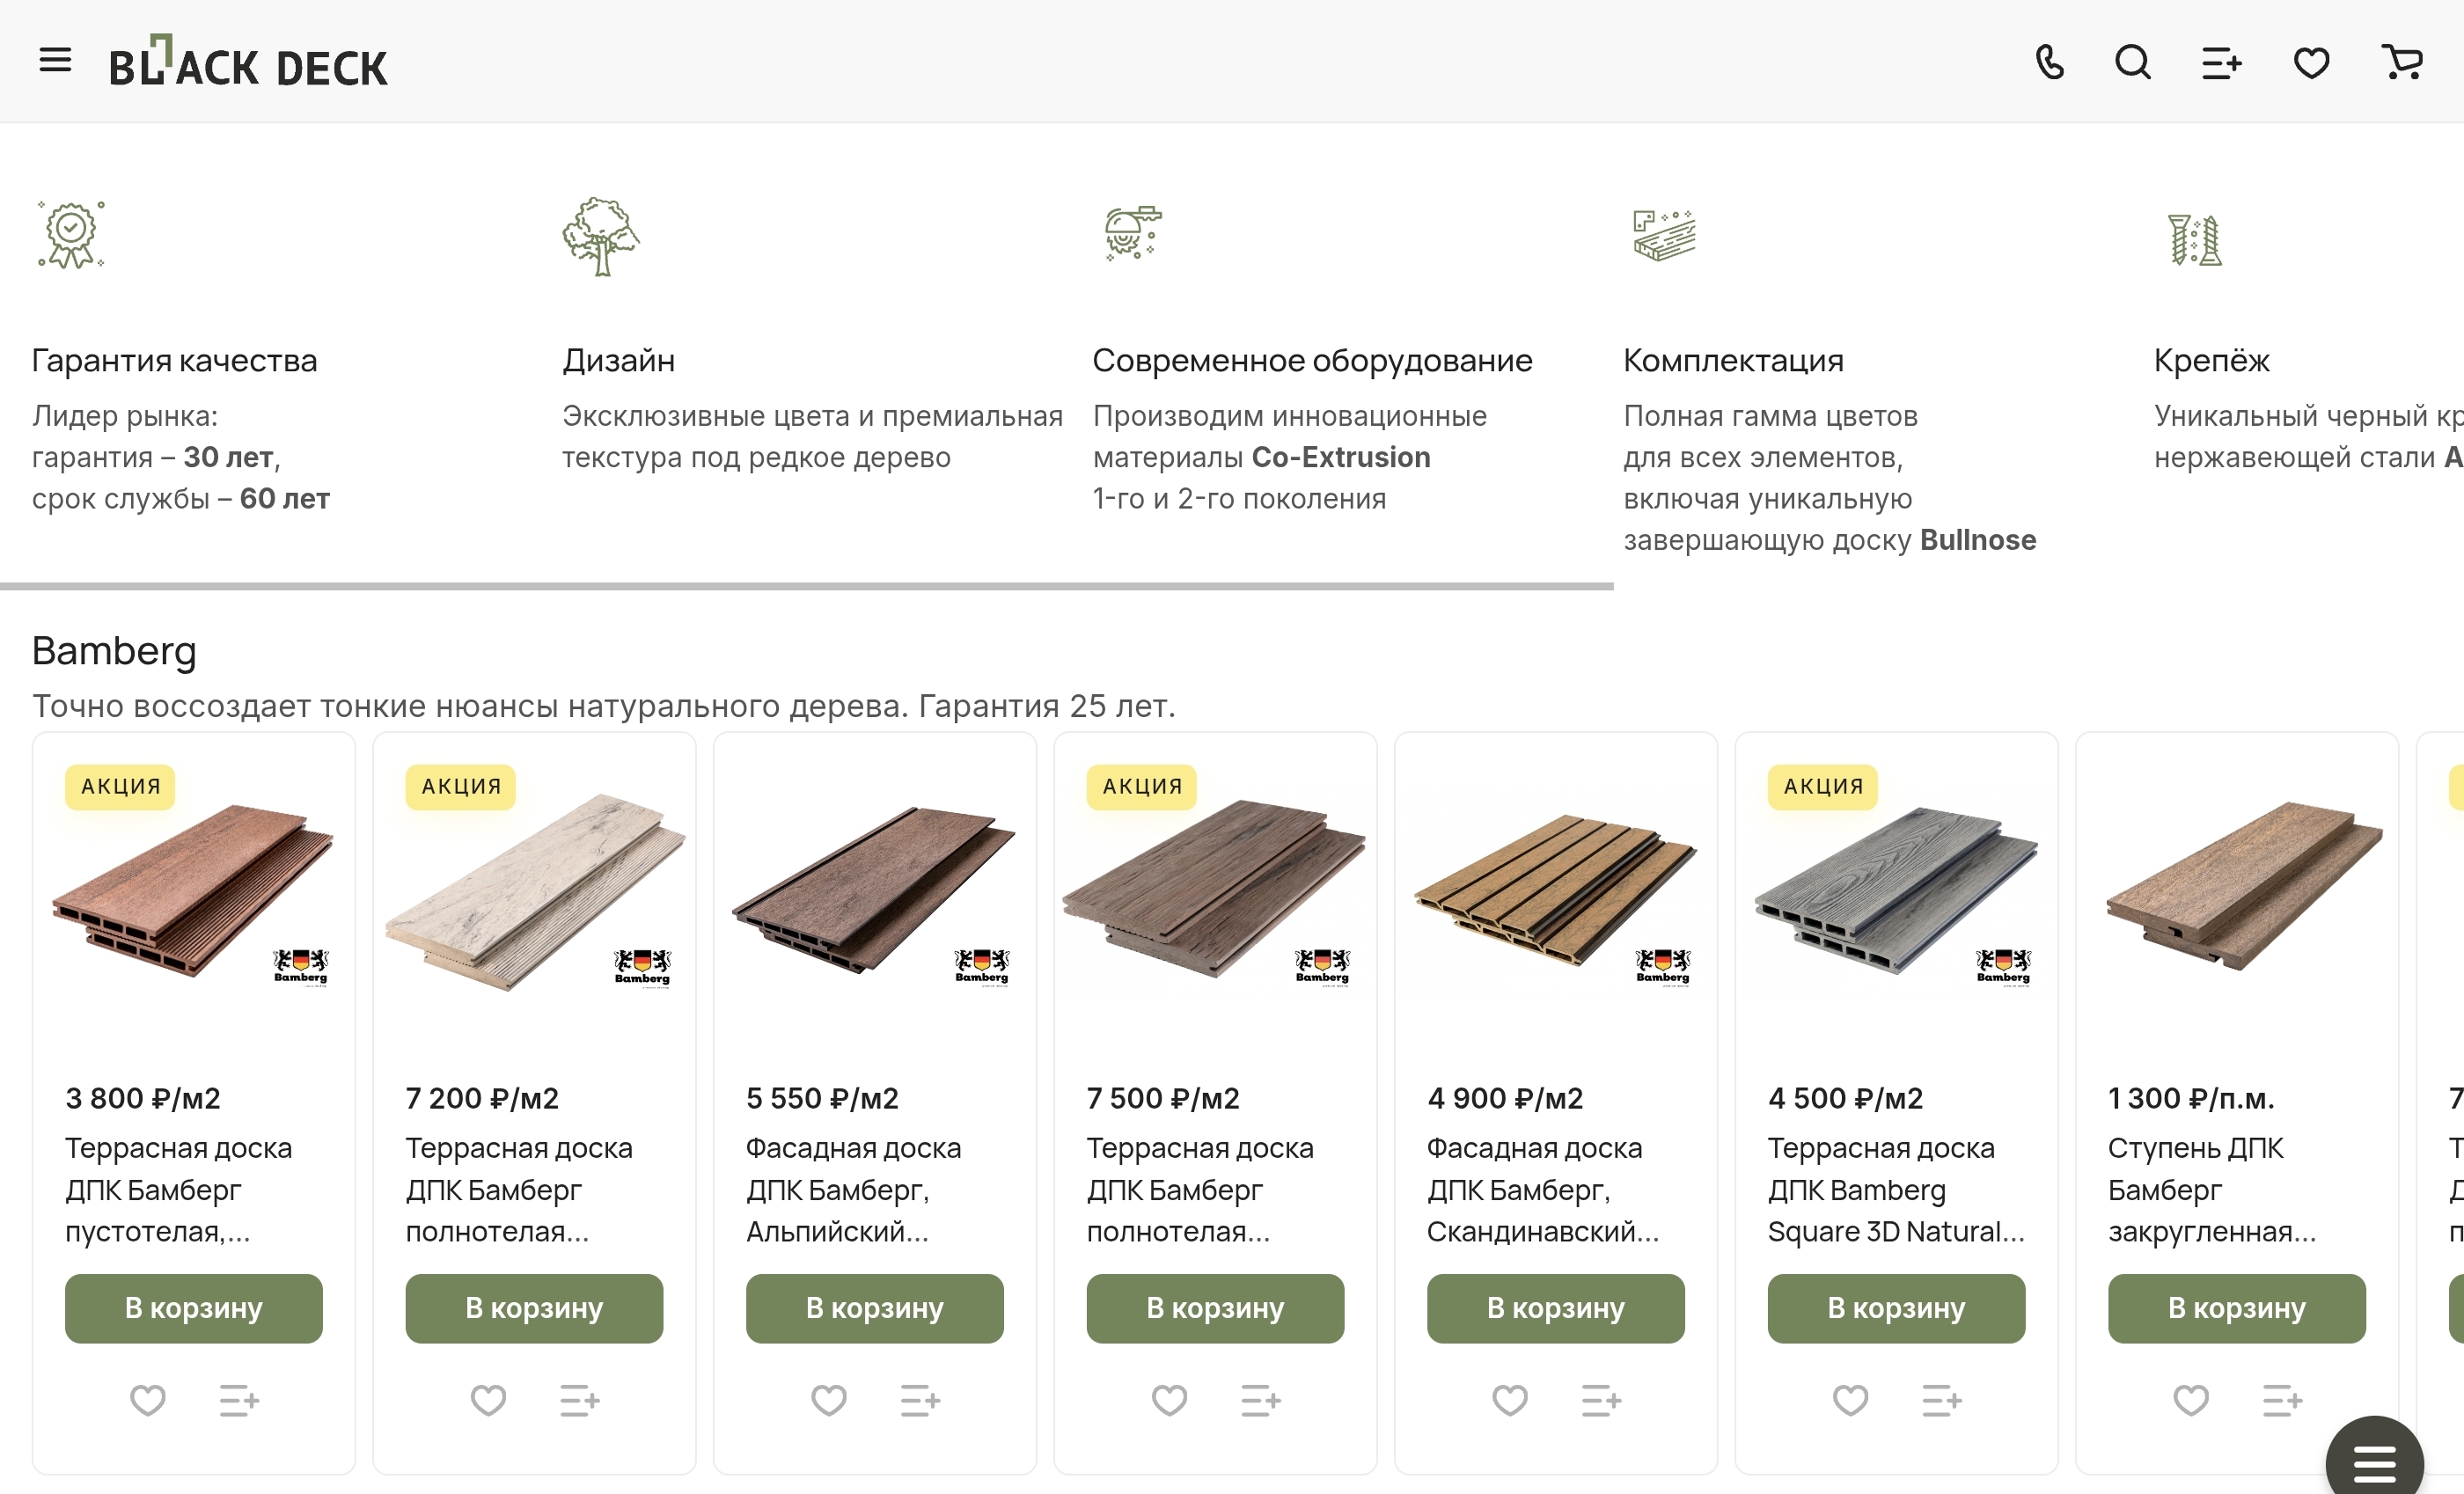
Task: Add the 4 500 ₽/м2 board to comparison
Action: (x=1941, y=1400)
